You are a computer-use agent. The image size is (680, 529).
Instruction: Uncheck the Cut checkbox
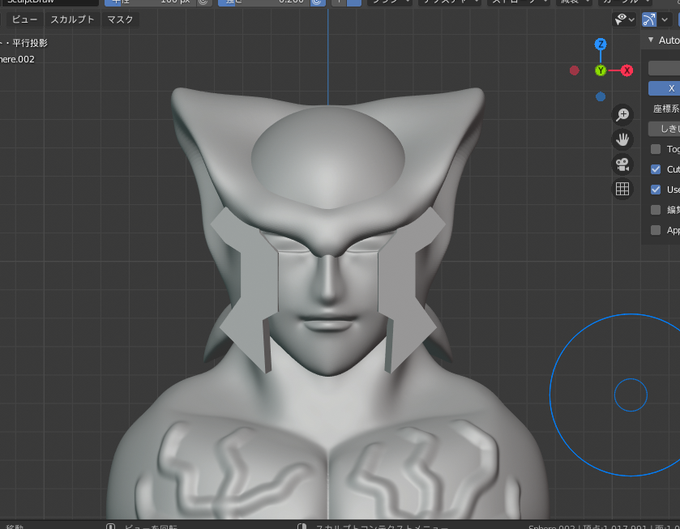click(x=656, y=169)
